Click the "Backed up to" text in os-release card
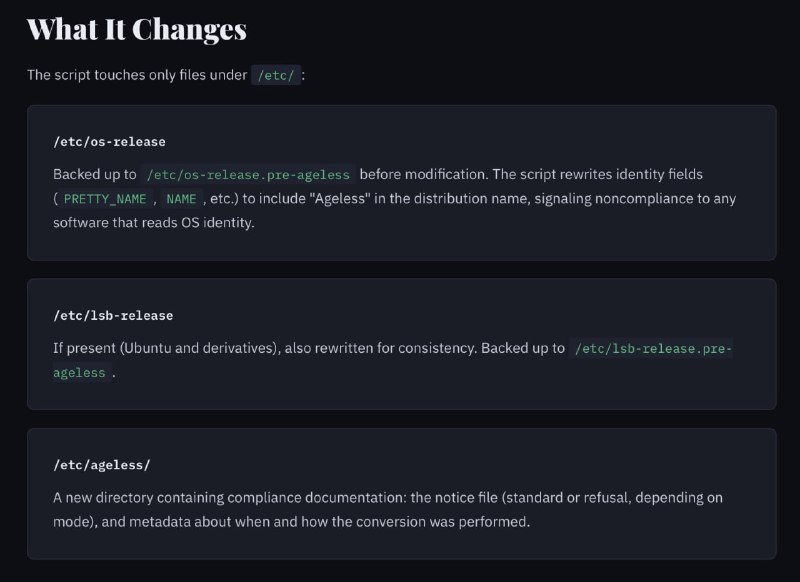 point(94,174)
